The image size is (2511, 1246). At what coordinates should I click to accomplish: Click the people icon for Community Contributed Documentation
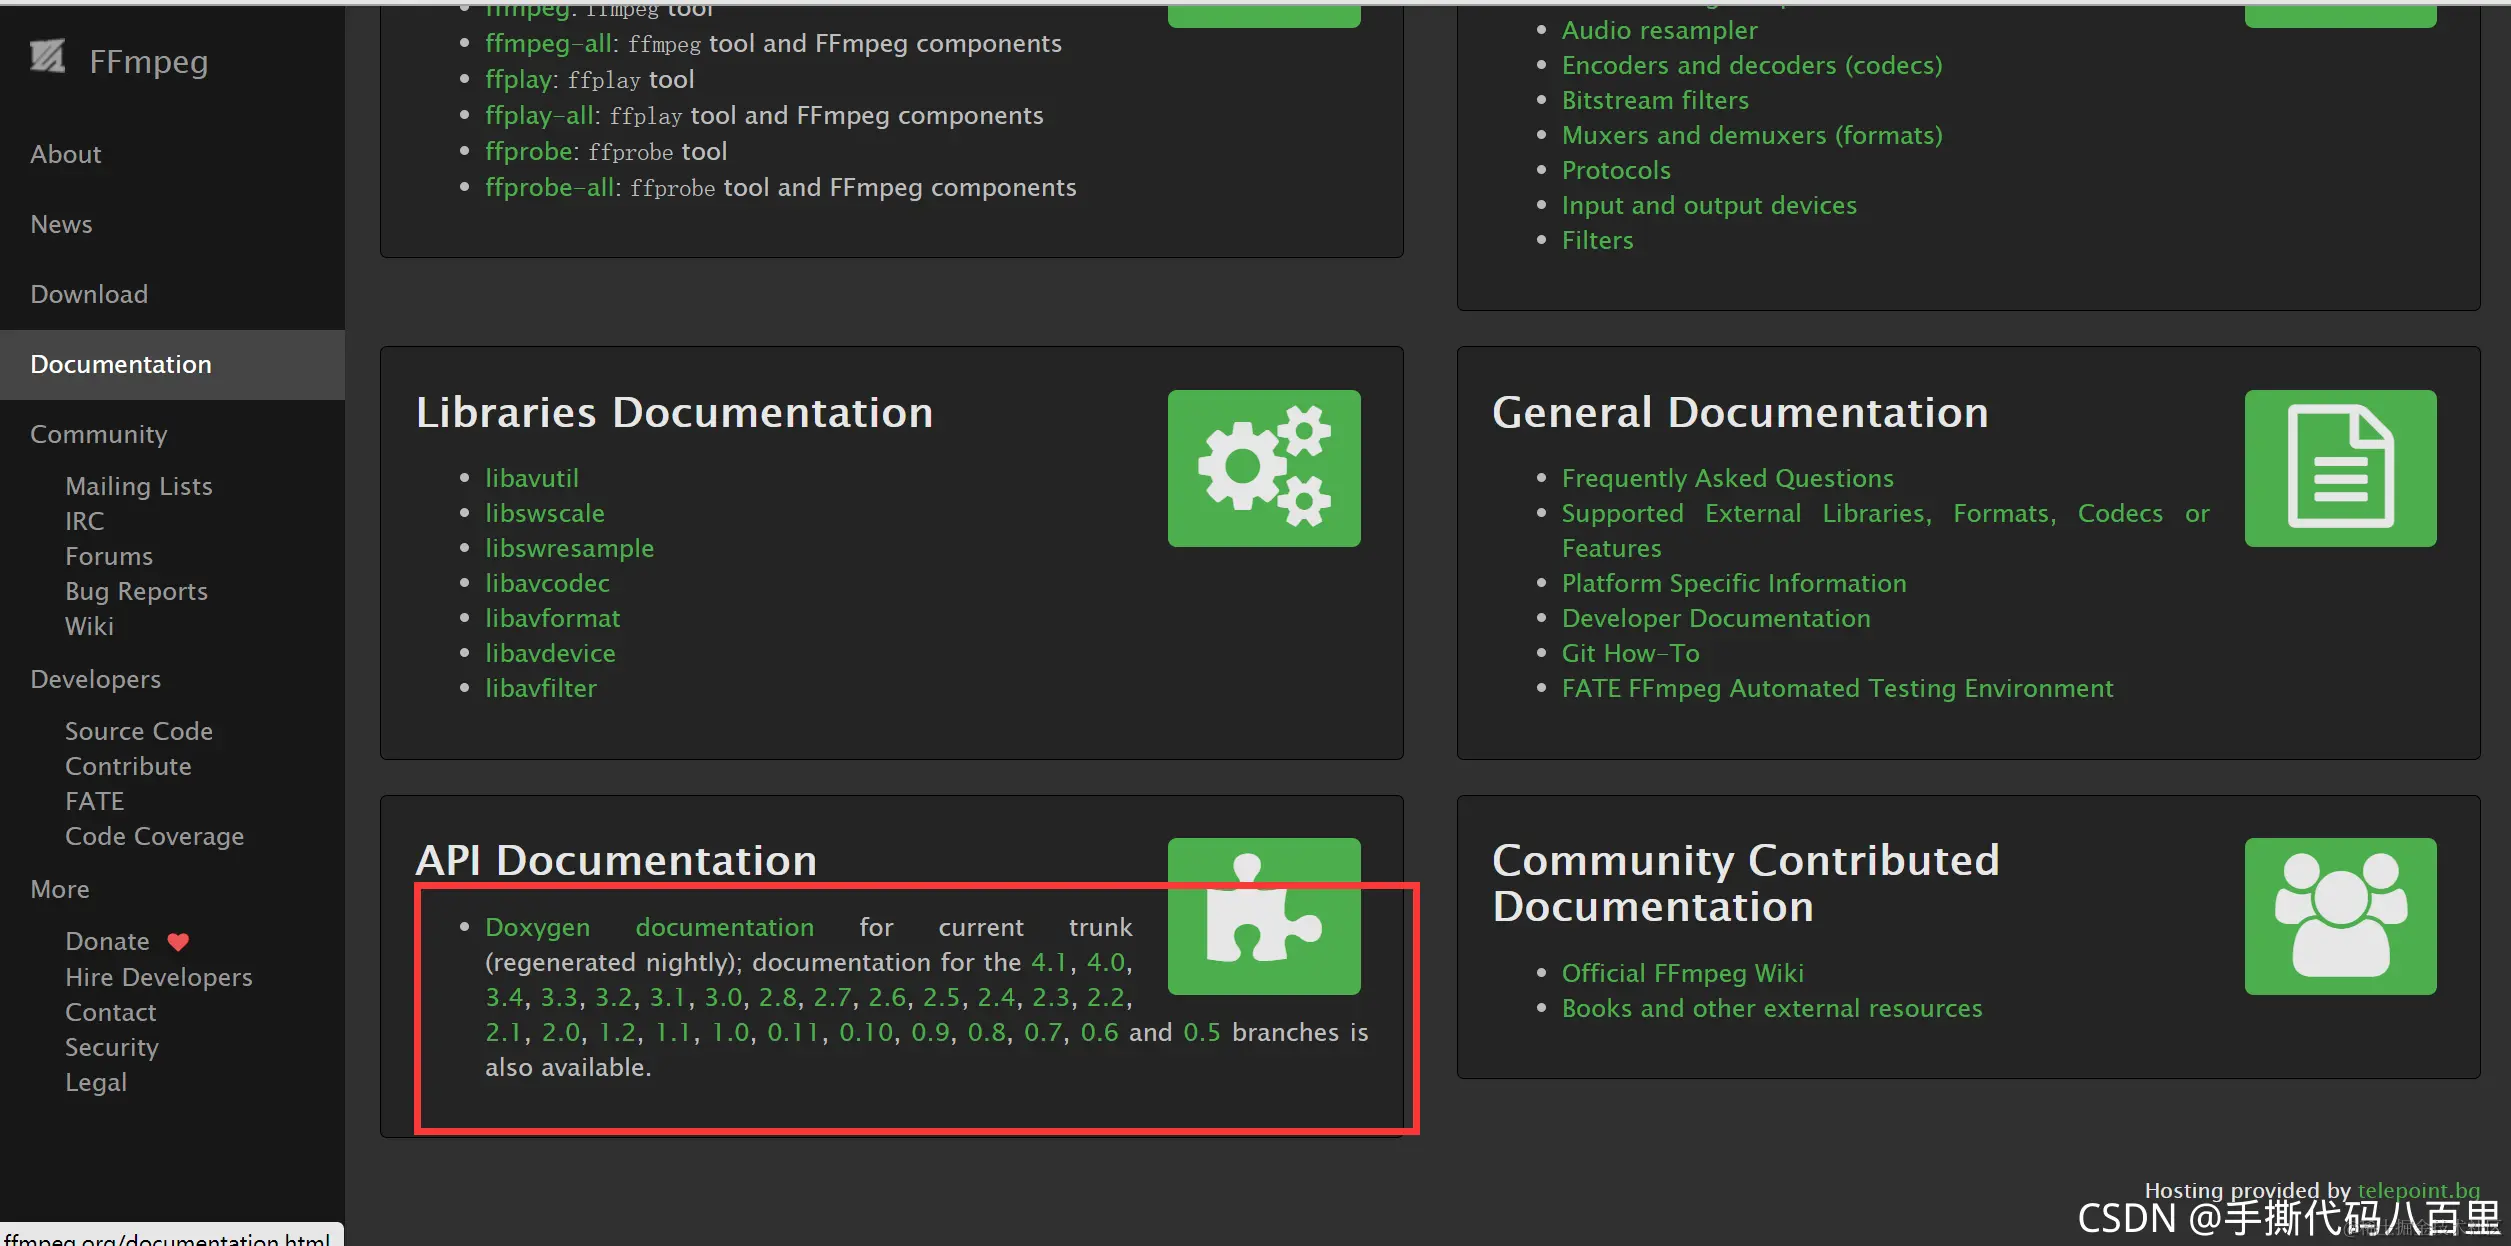(x=2340, y=916)
